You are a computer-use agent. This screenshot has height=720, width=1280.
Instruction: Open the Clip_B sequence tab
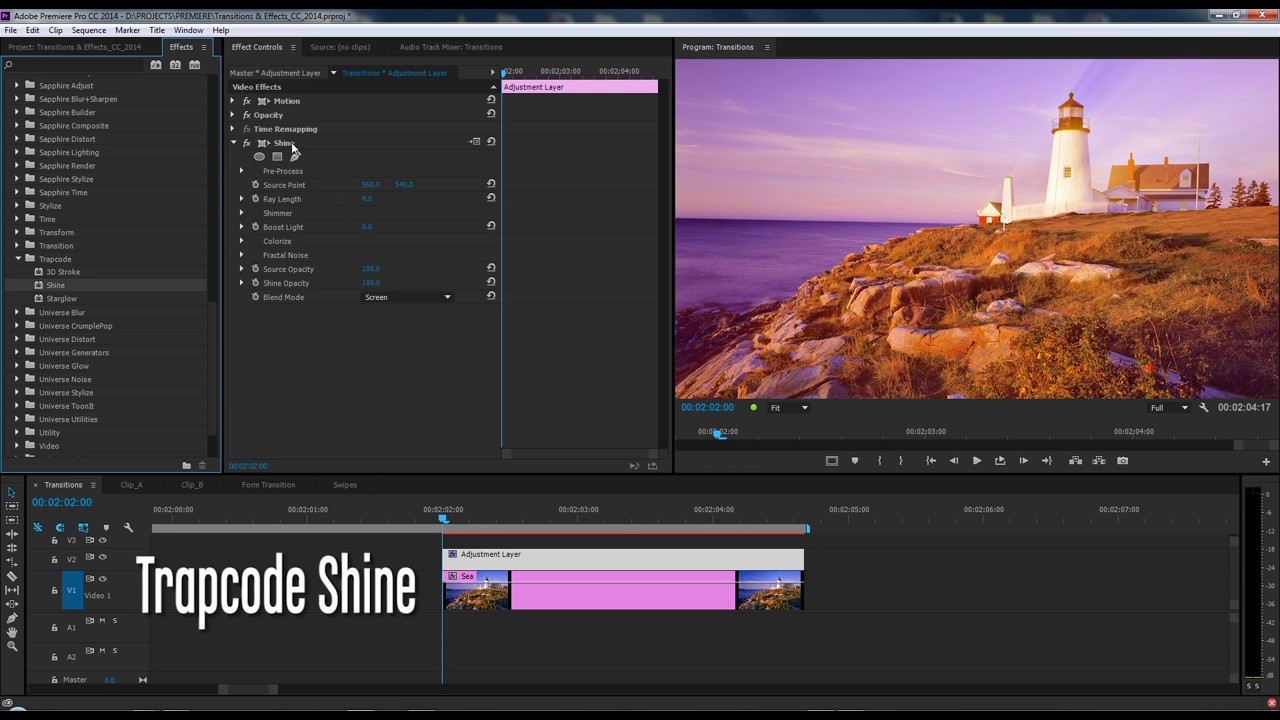pyautogui.click(x=192, y=485)
